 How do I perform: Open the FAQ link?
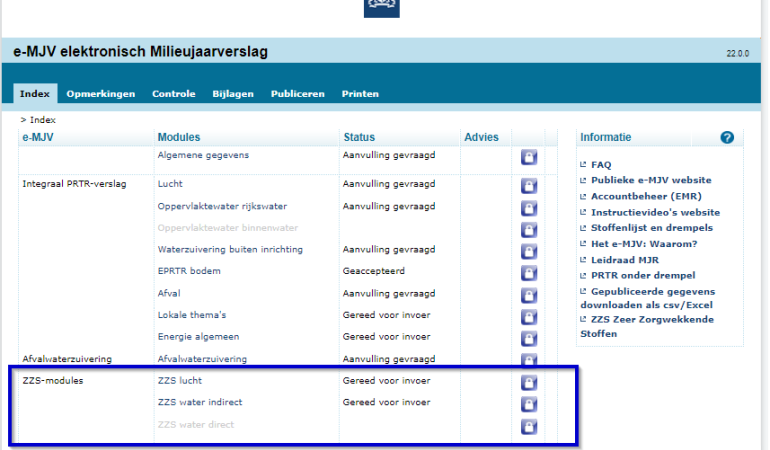click(x=601, y=165)
